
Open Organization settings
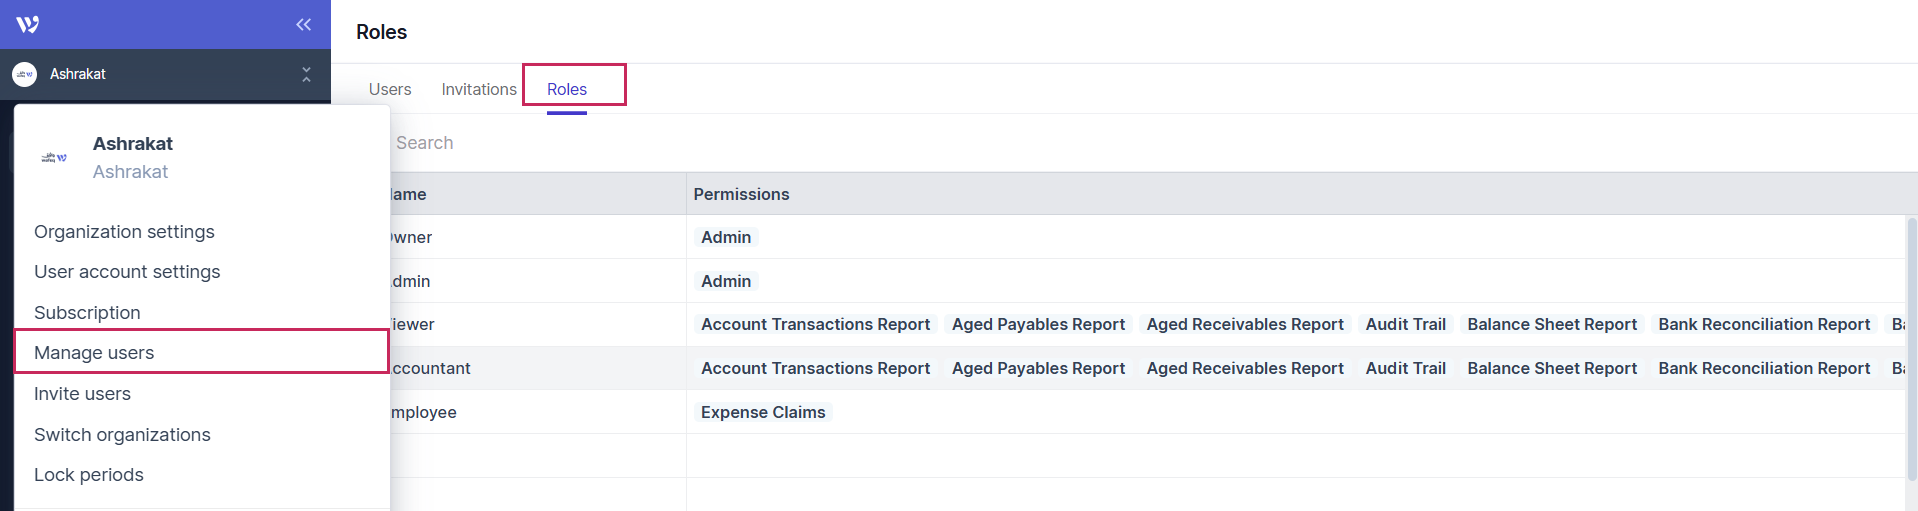(x=124, y=232)
